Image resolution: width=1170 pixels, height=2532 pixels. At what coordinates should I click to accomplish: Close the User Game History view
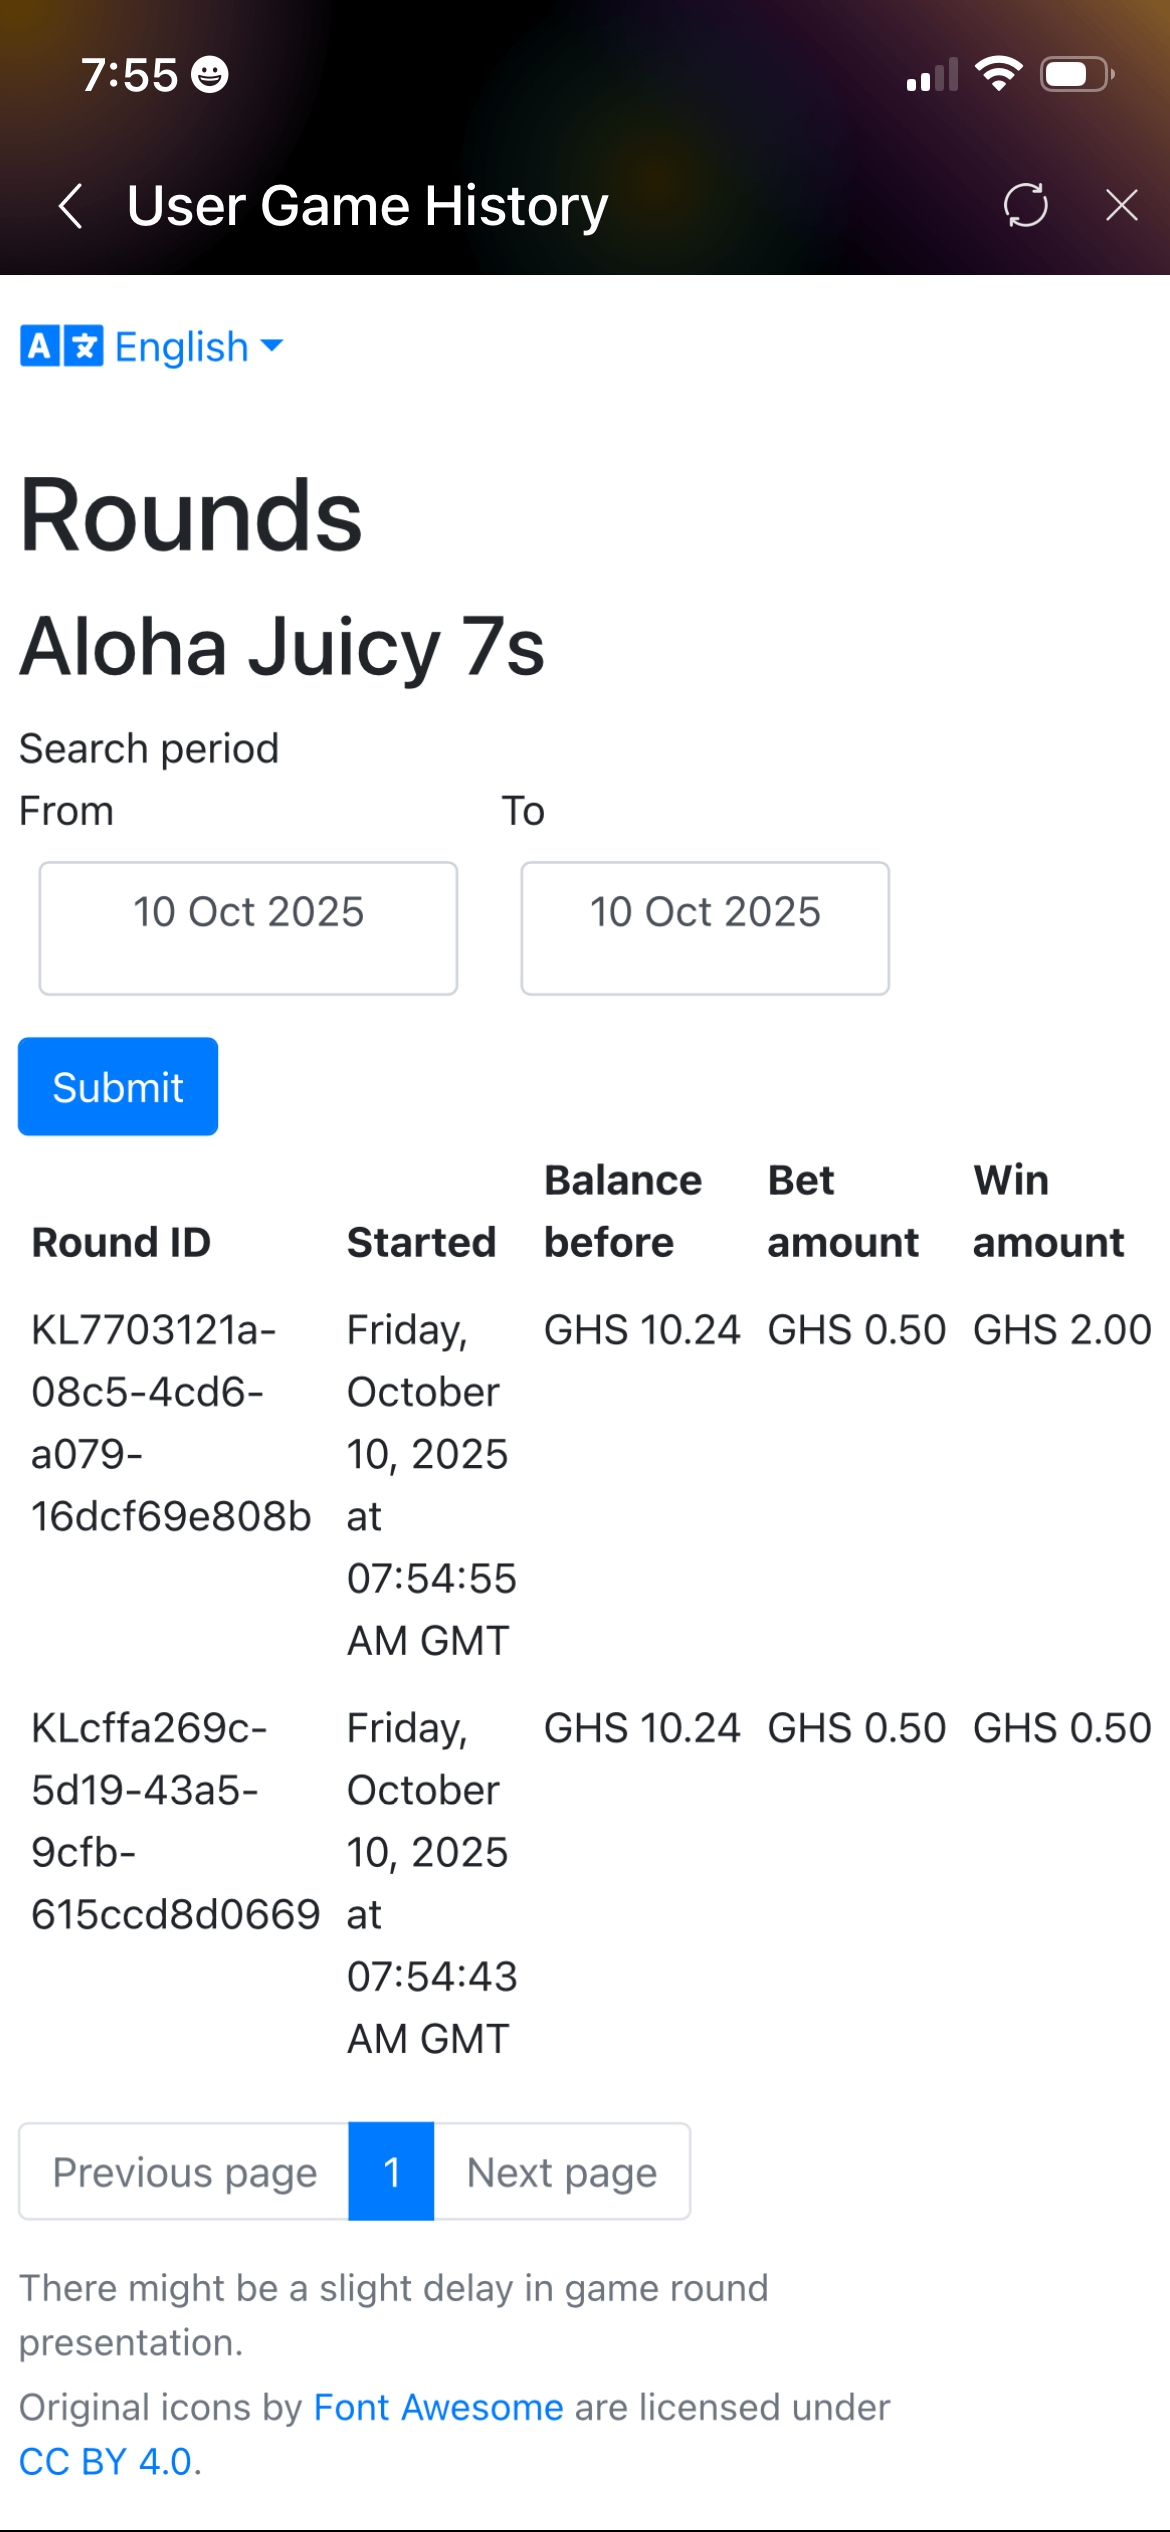1121,206
